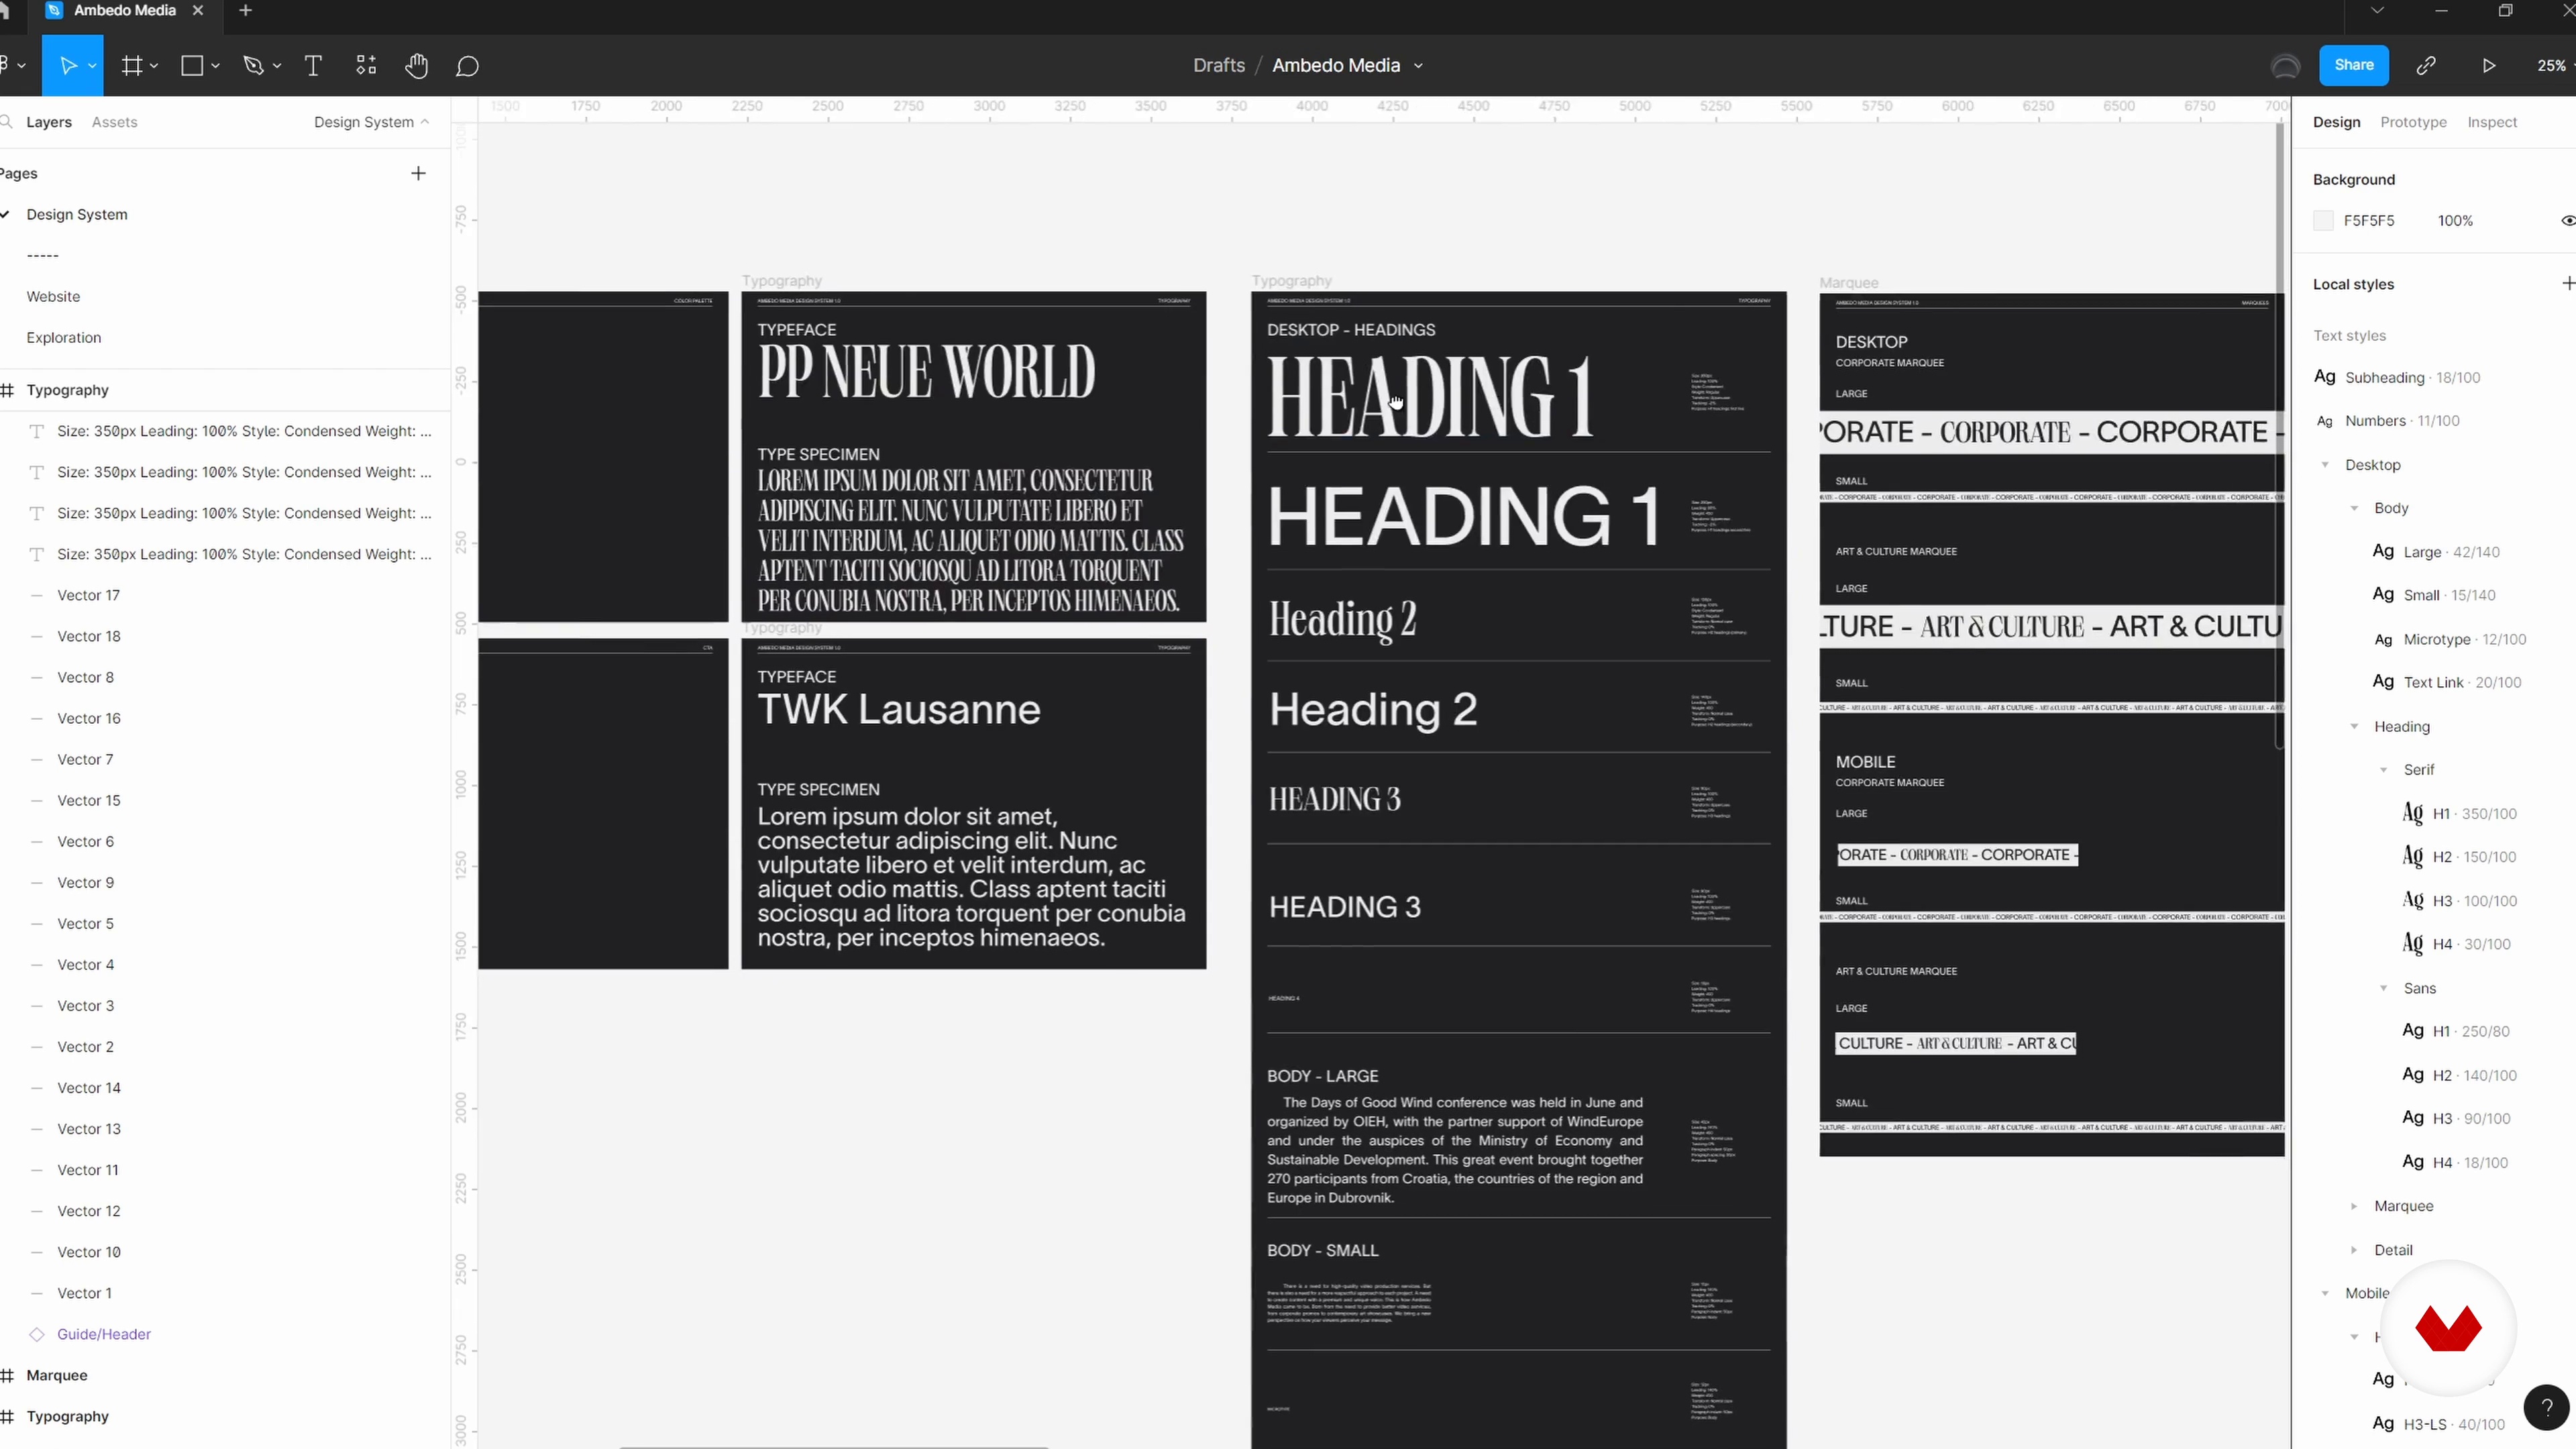Click the canvas vertical scrollbar
The image size is (2576, 1449).
[x=2279, y=435]
